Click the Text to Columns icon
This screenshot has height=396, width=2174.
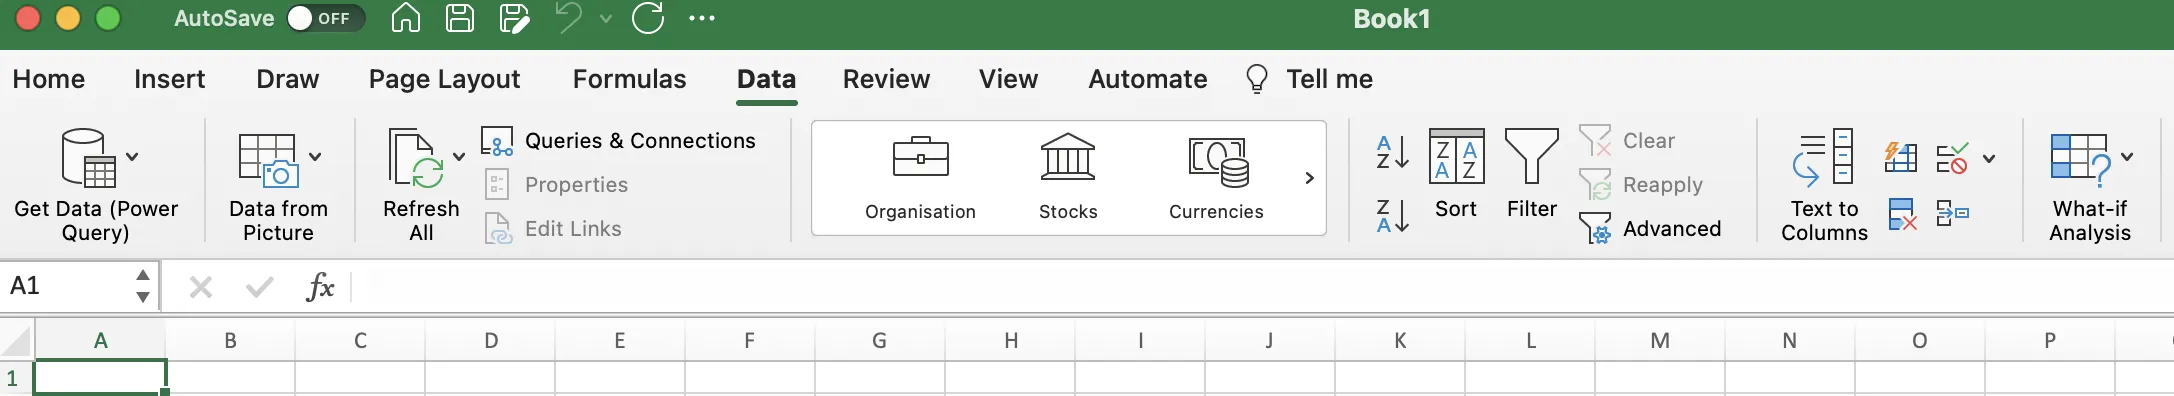click(x=1824, y=158)
